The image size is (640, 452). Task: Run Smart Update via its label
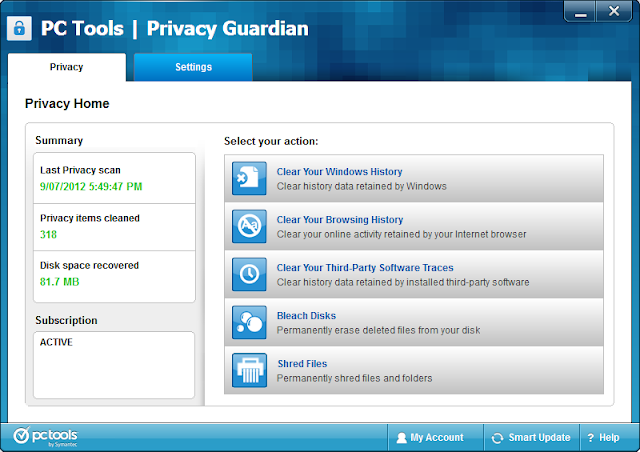tap(539, 437)
